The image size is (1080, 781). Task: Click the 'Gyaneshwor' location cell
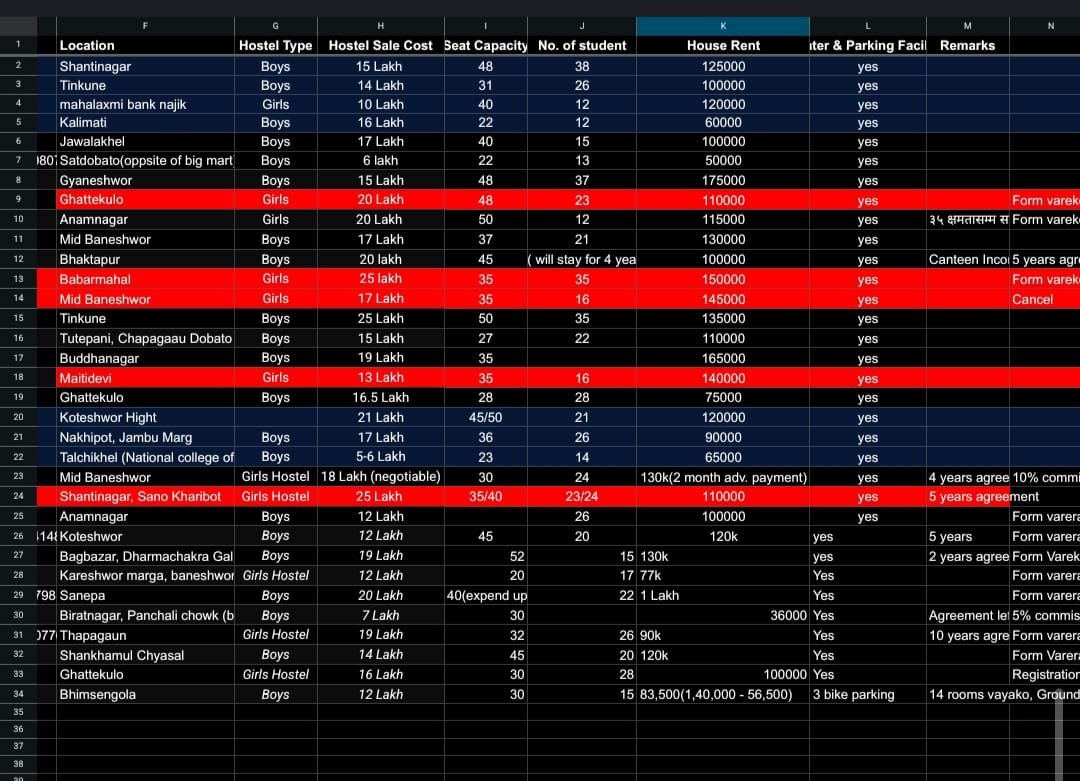(145, 180)
